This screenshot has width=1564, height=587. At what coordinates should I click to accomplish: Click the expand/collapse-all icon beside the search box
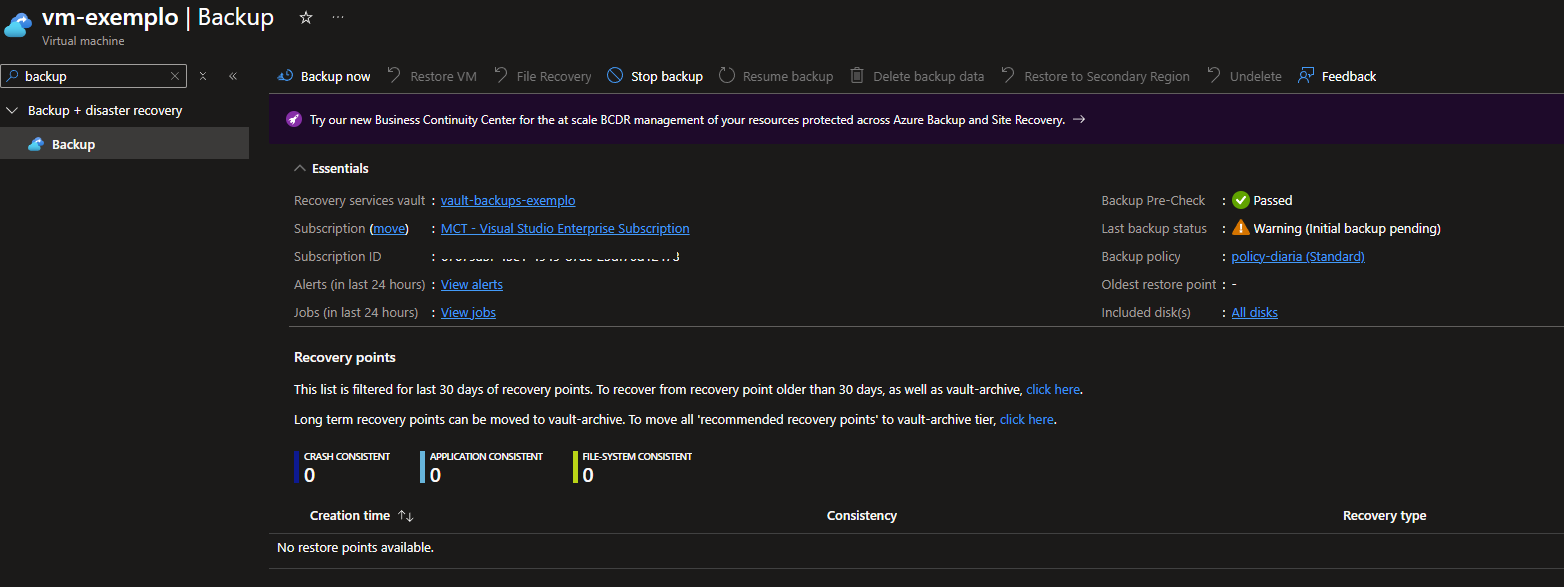coord(203,76)
